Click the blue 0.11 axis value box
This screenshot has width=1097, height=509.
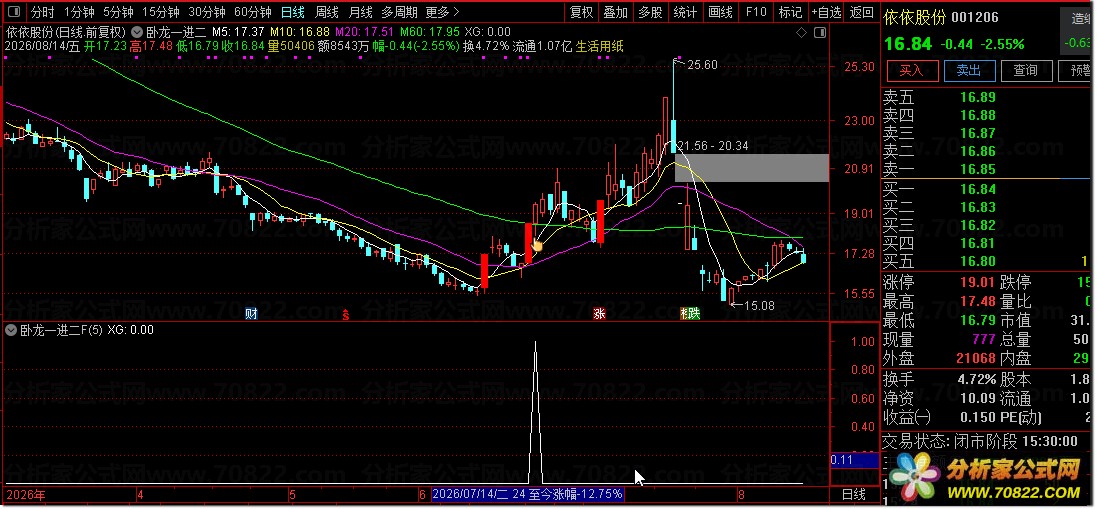point(854,460)
